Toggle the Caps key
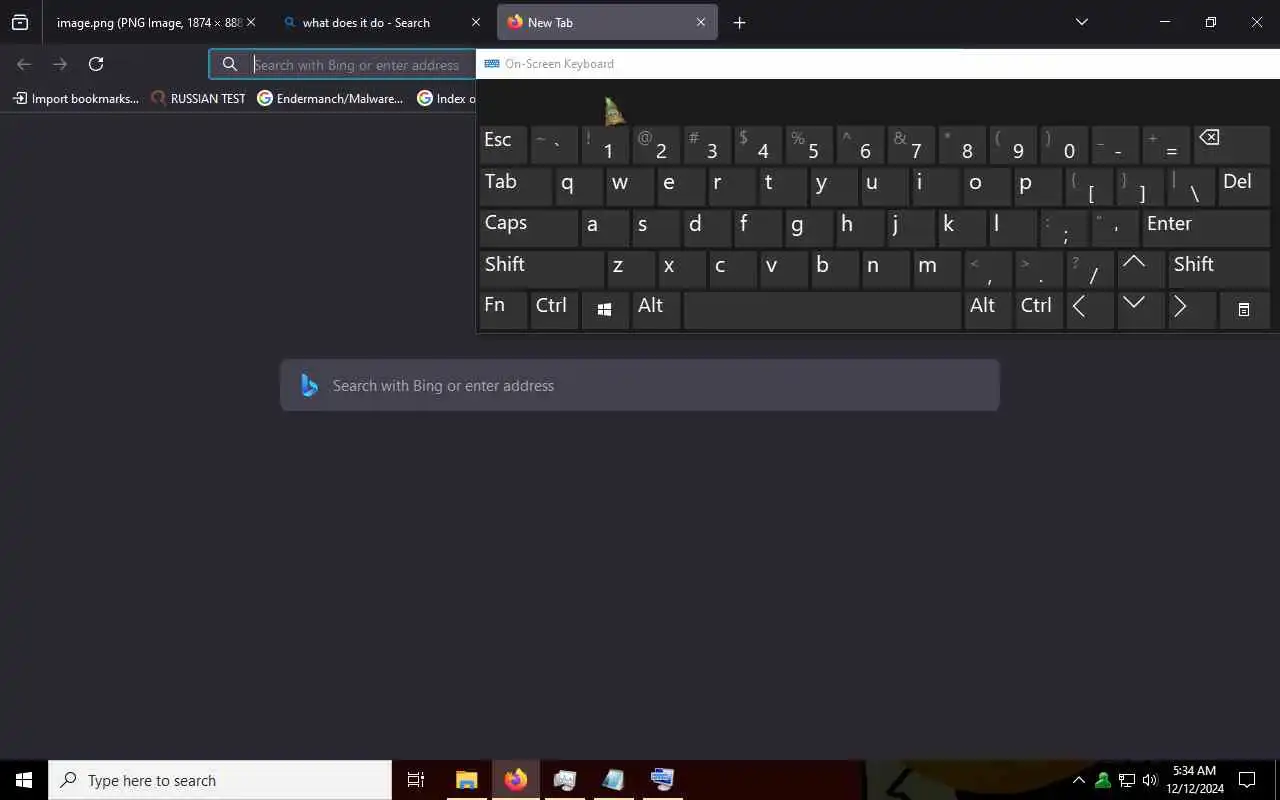Screen dimensions: 1280x800 tap(528, 228)
